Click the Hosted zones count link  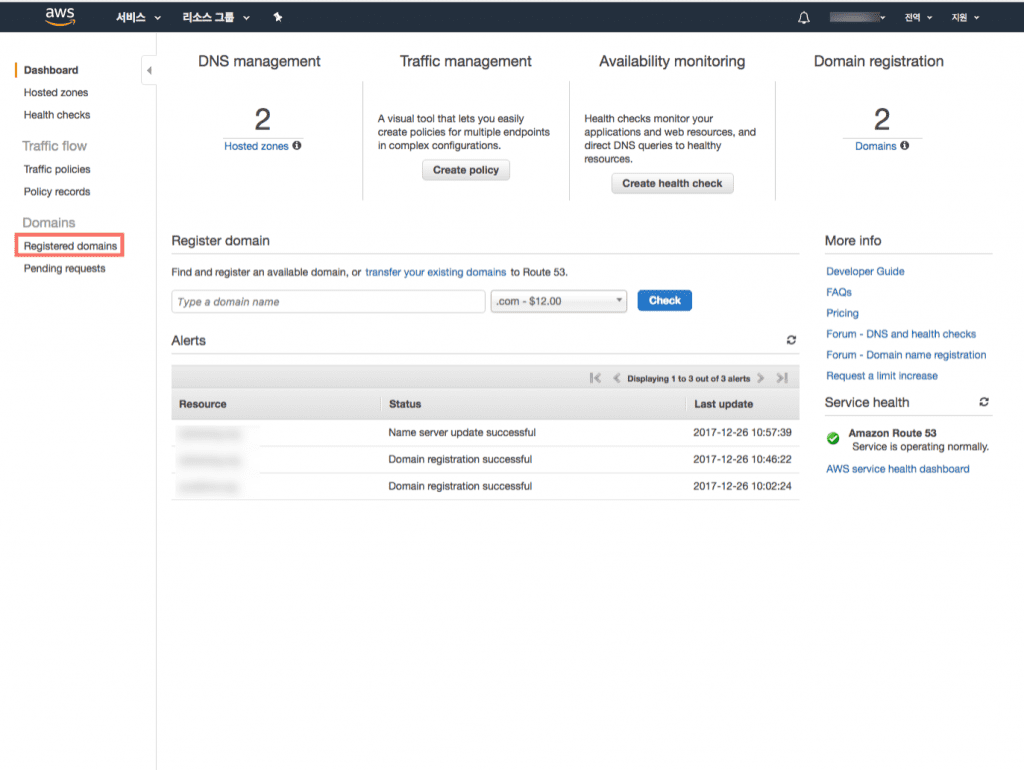256,146
